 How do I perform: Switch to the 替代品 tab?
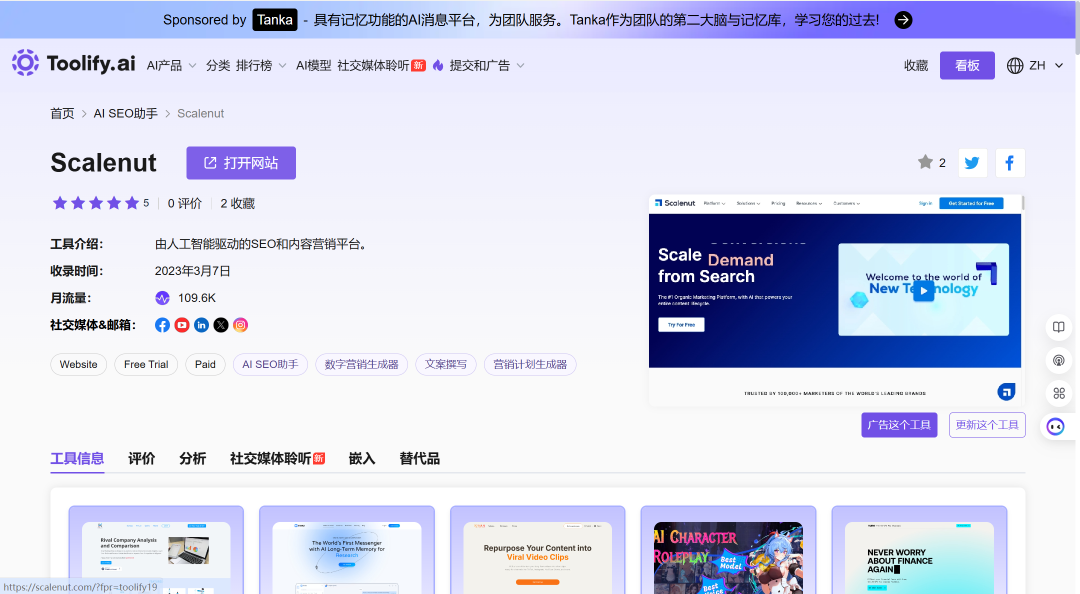pos(419,459)
